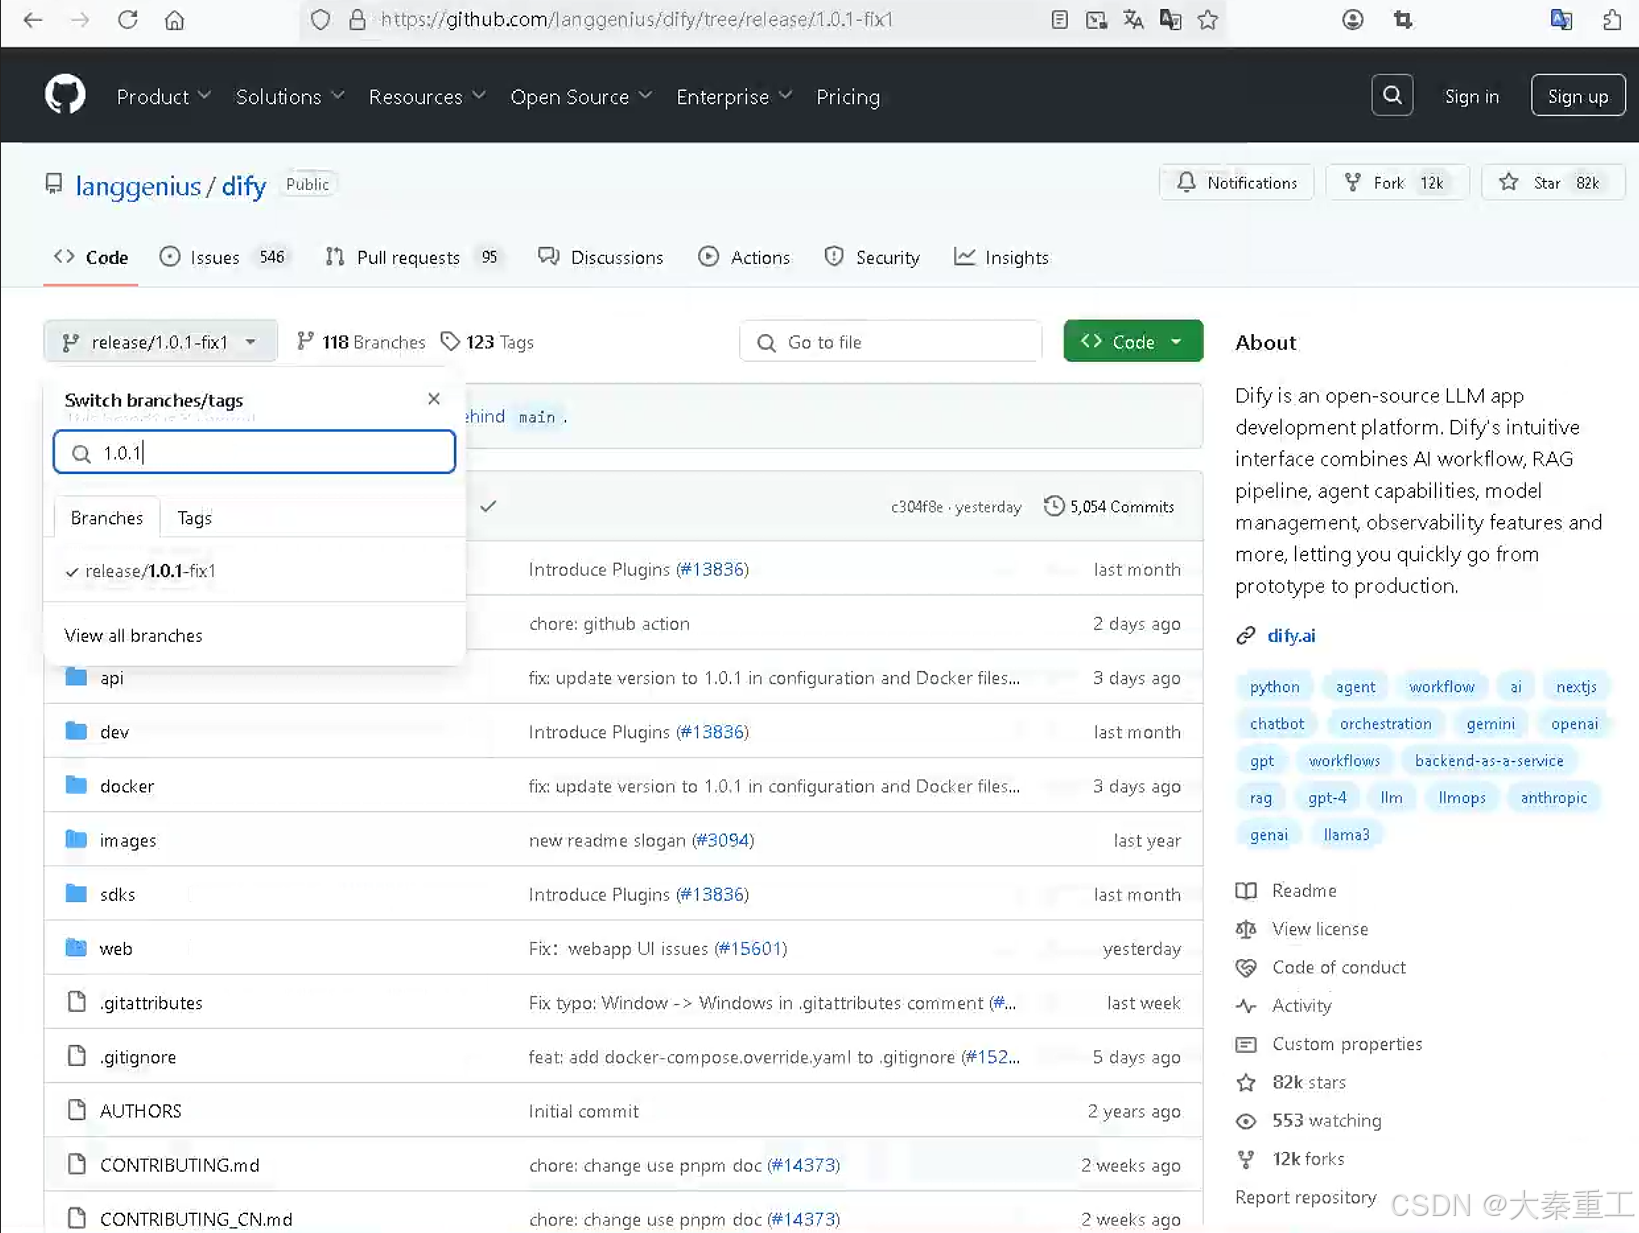The height and width of the screenshot is (1233, 1639).
Task: Open the 123 Tags link
Action: coord(488,342)
